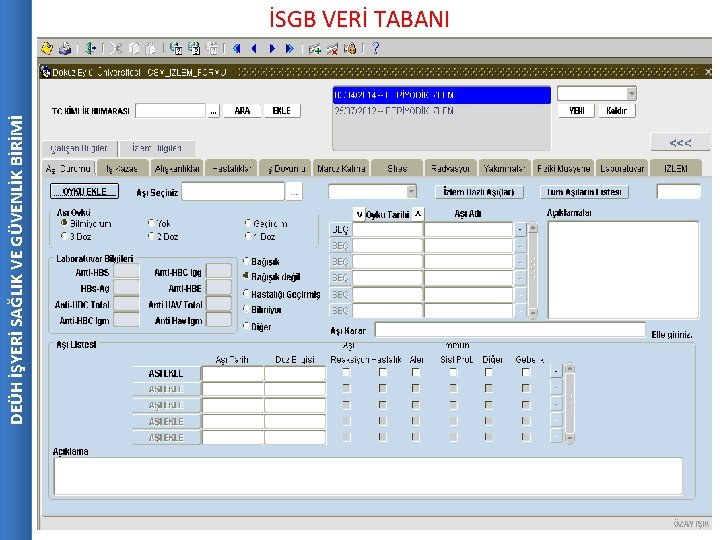Open the Hastalıklar tab
This screenshot has height=540, width=720.
(231, 169)
